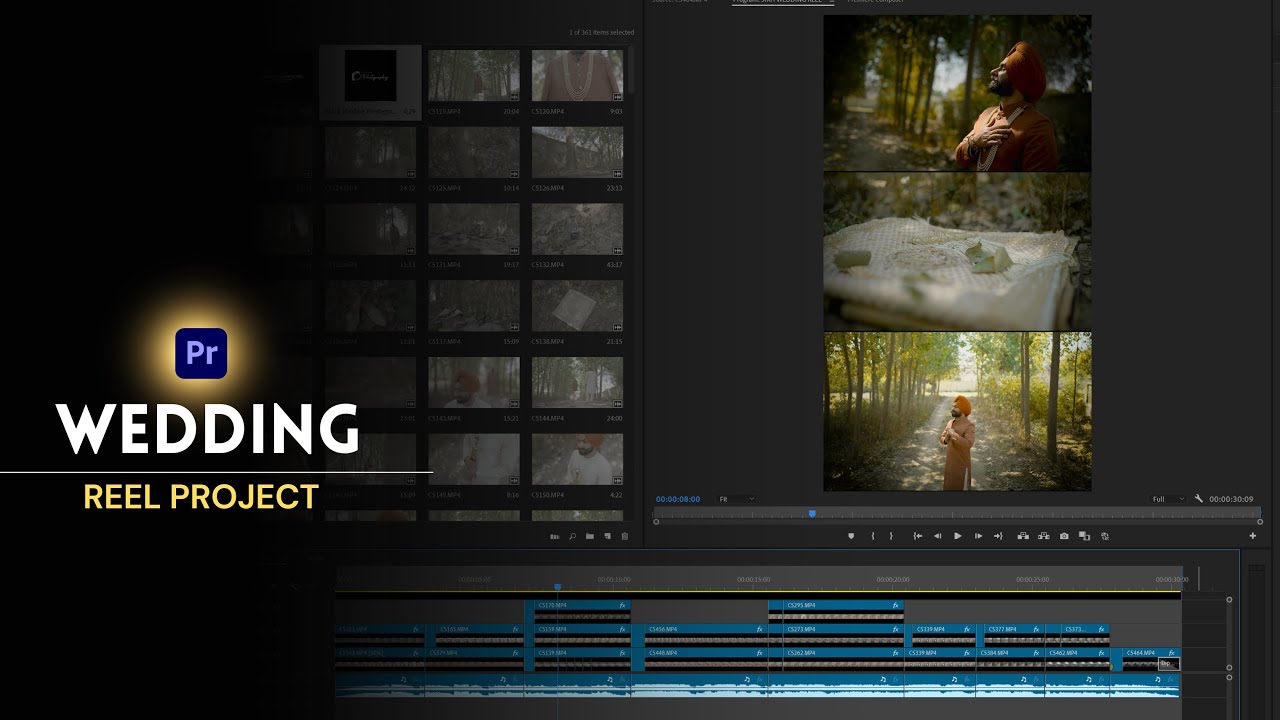Click the 00:00:08:00 playhead timecode
Viewport: 1280px width, 720px height.
678,499
